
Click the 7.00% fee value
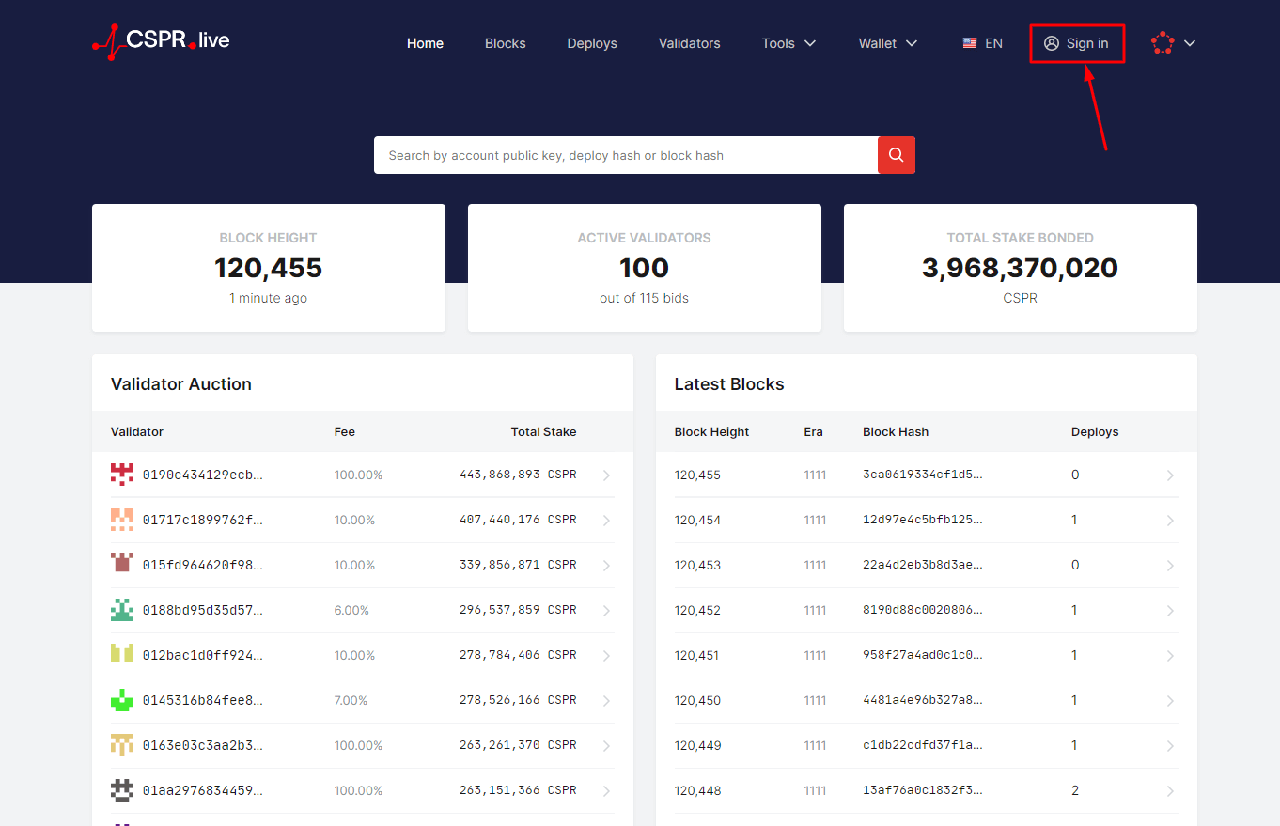click(351, 701)
